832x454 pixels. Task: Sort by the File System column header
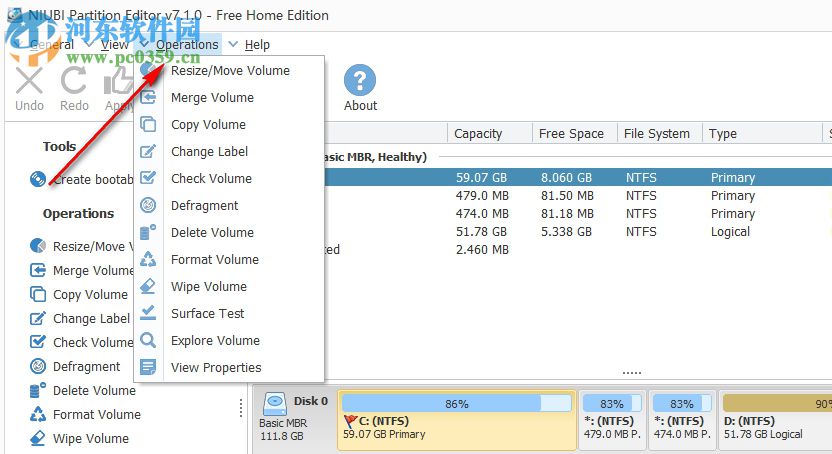click(660, 134)
